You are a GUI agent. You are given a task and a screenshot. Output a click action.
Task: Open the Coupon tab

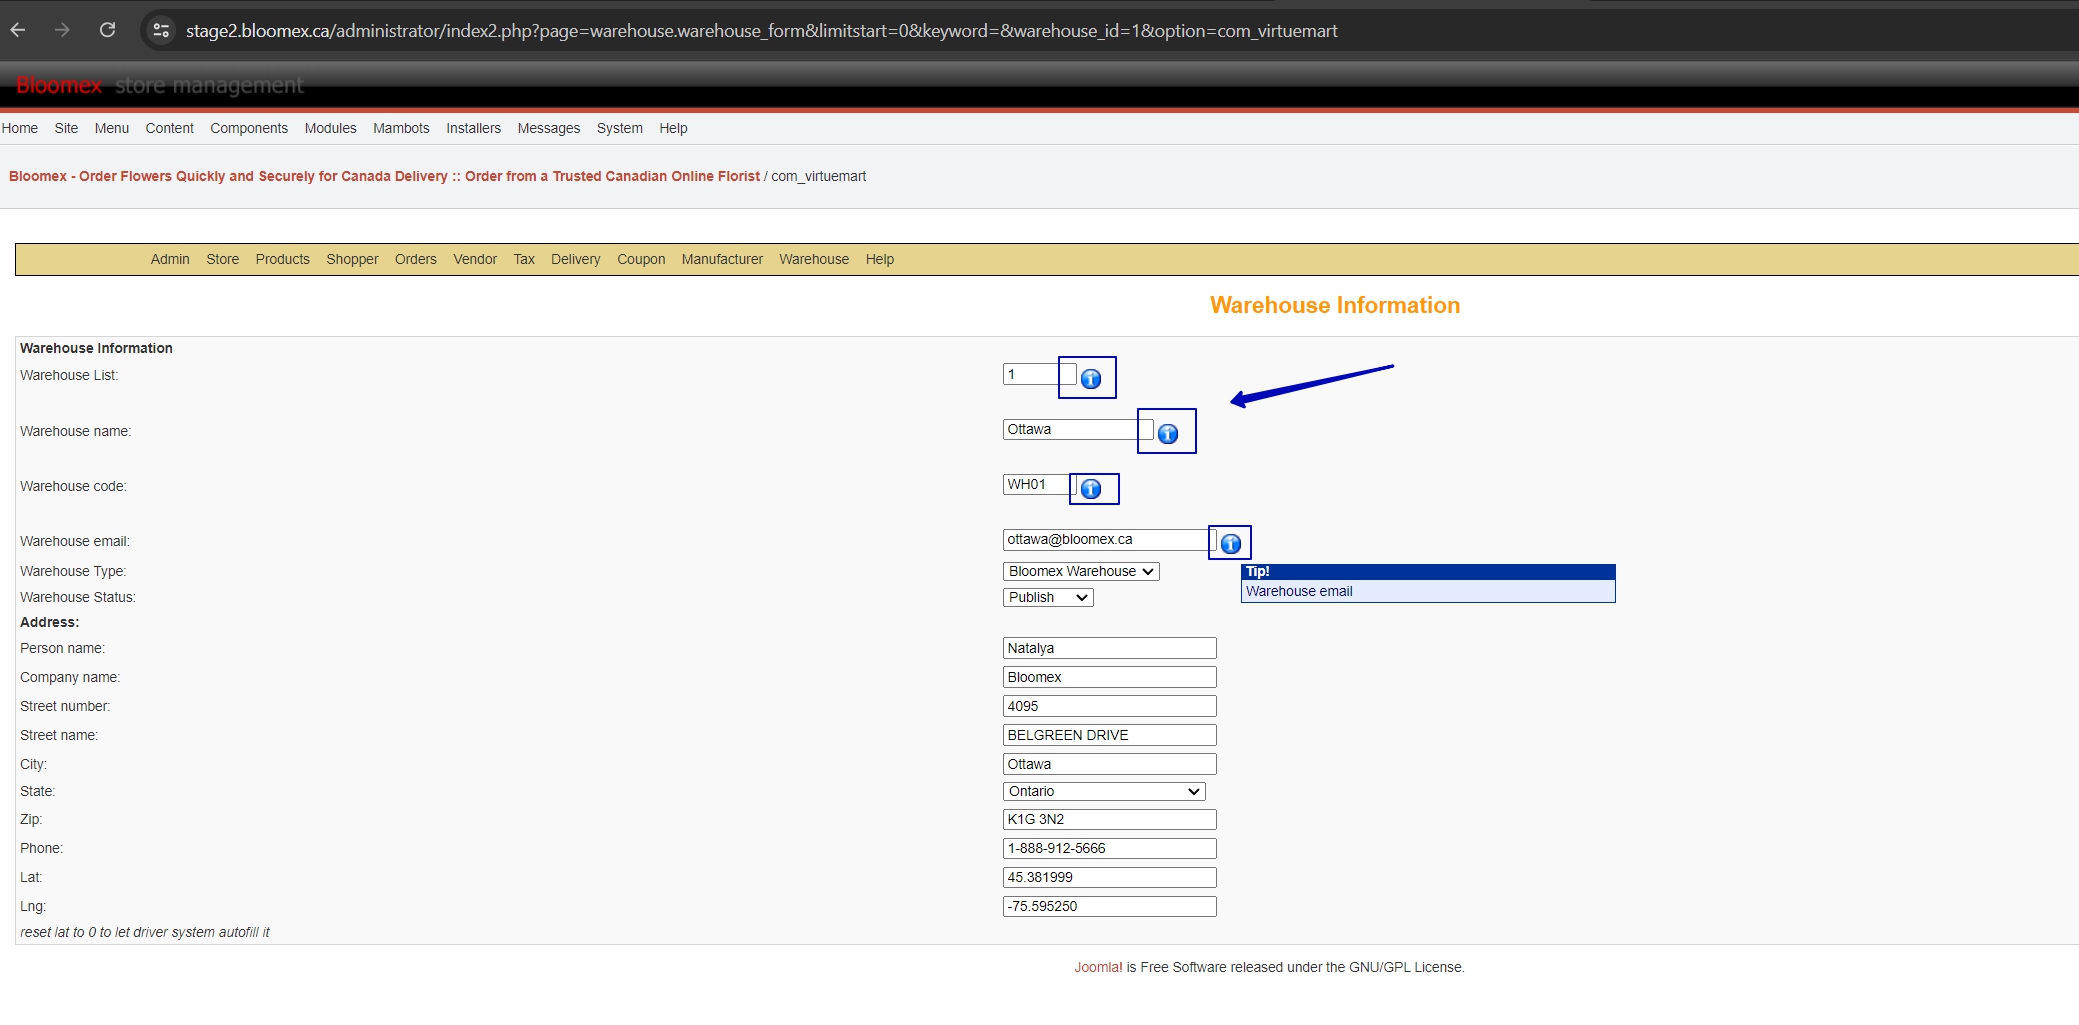coord(641,259)
